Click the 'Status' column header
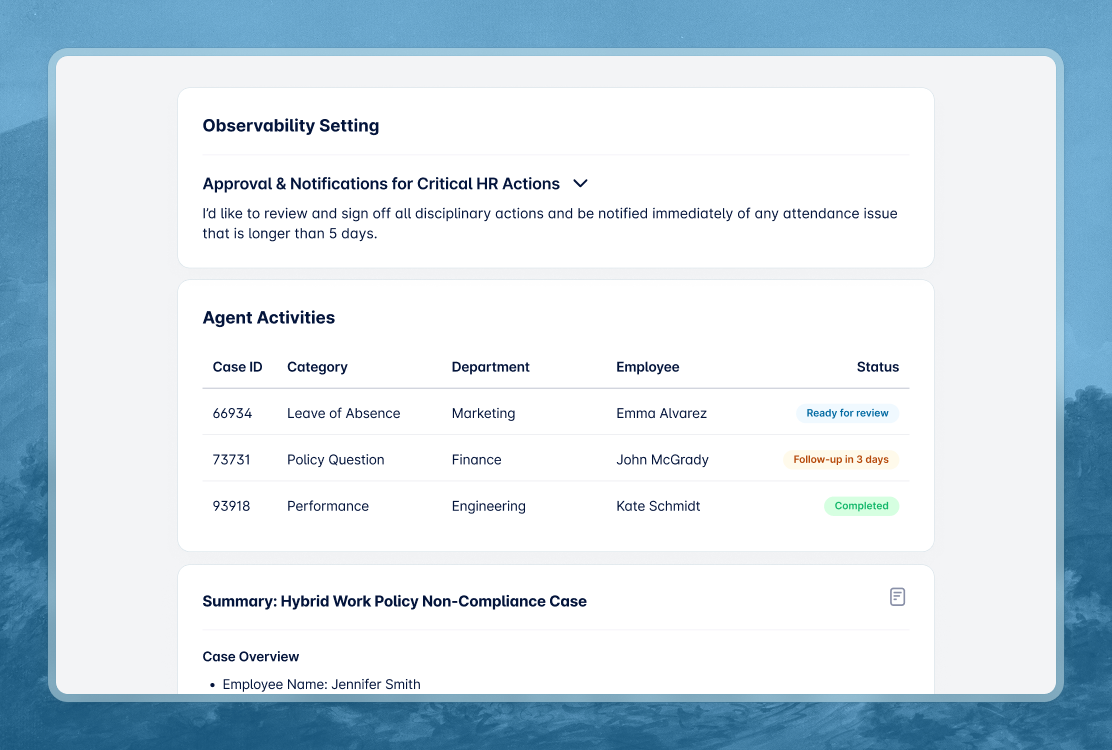Viewport: 1112px width, 750px height. [877, 367]
